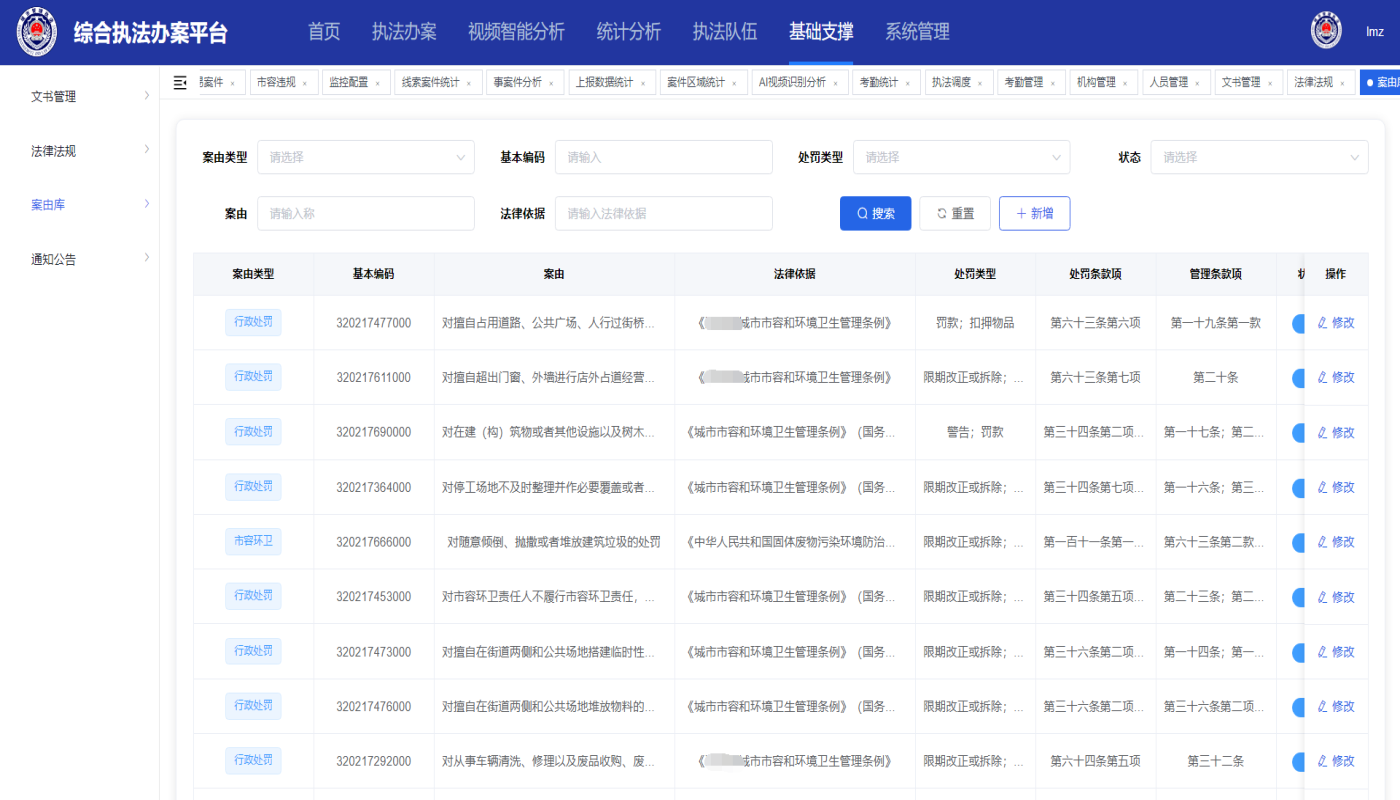Screen dimensions: 1400x800
Task: Click 修改 for row 320217292000
Action: (x=1336, y=762)
